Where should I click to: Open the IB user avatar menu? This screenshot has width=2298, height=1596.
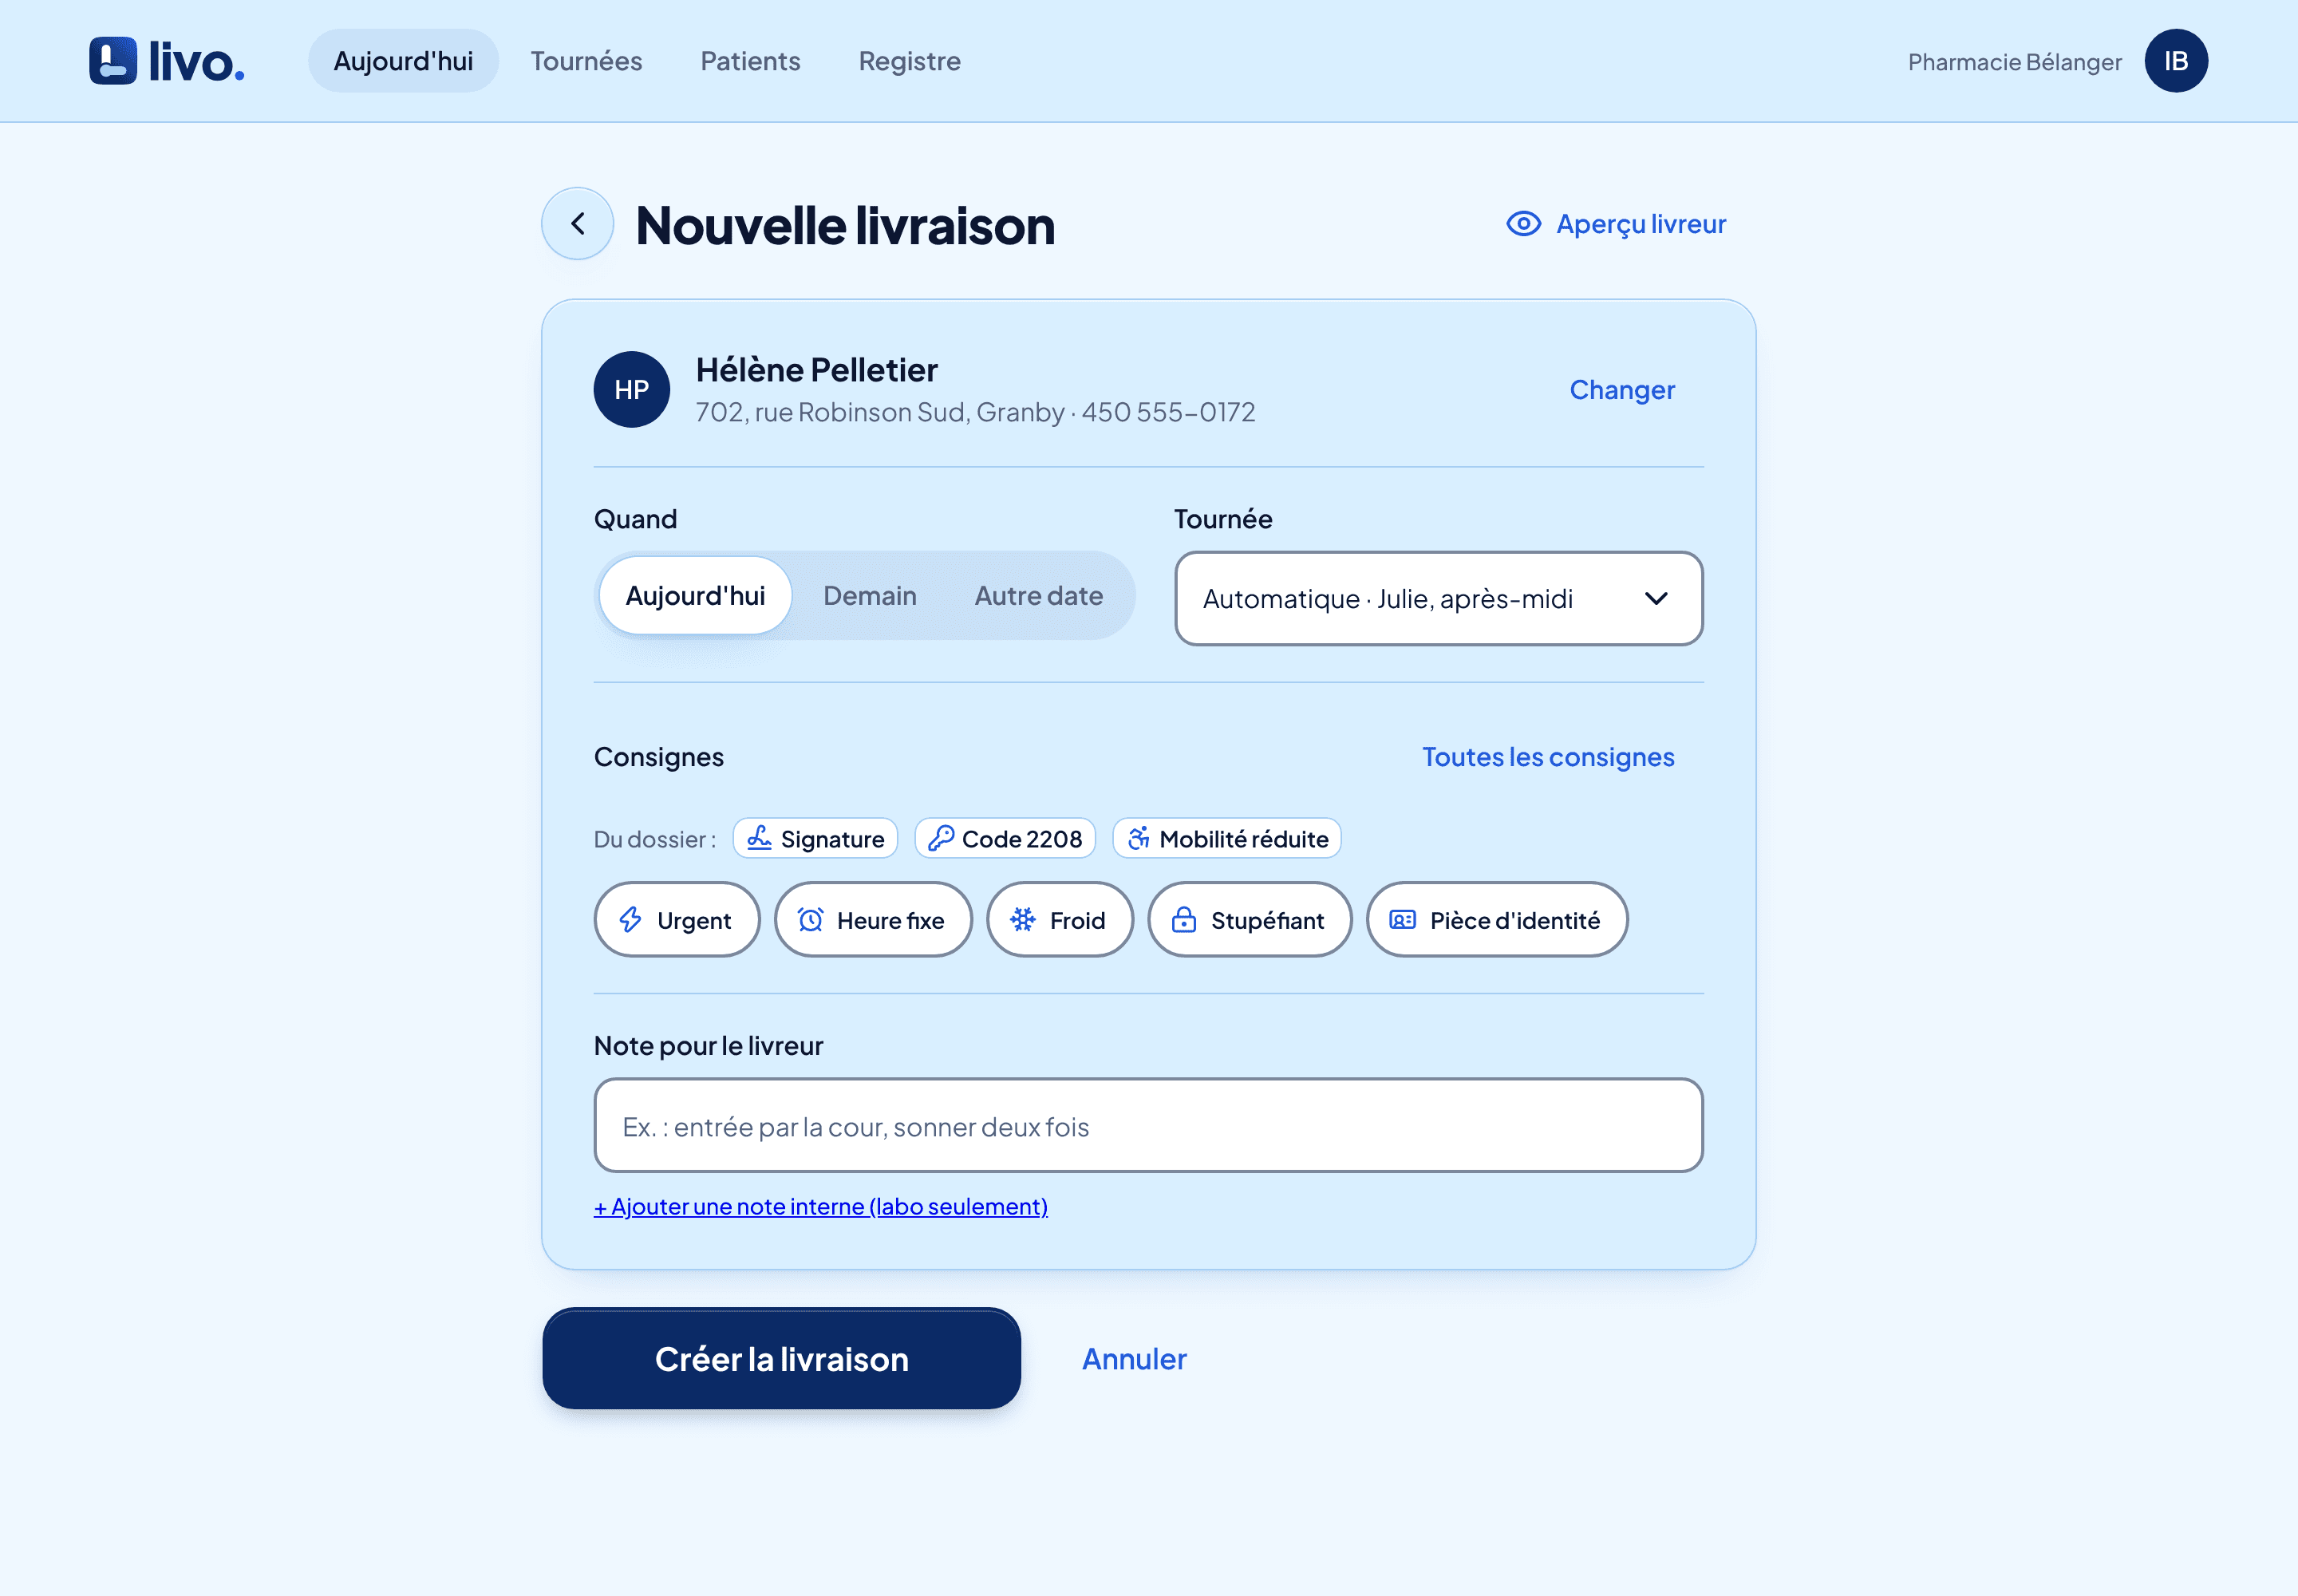point(2176,61)
